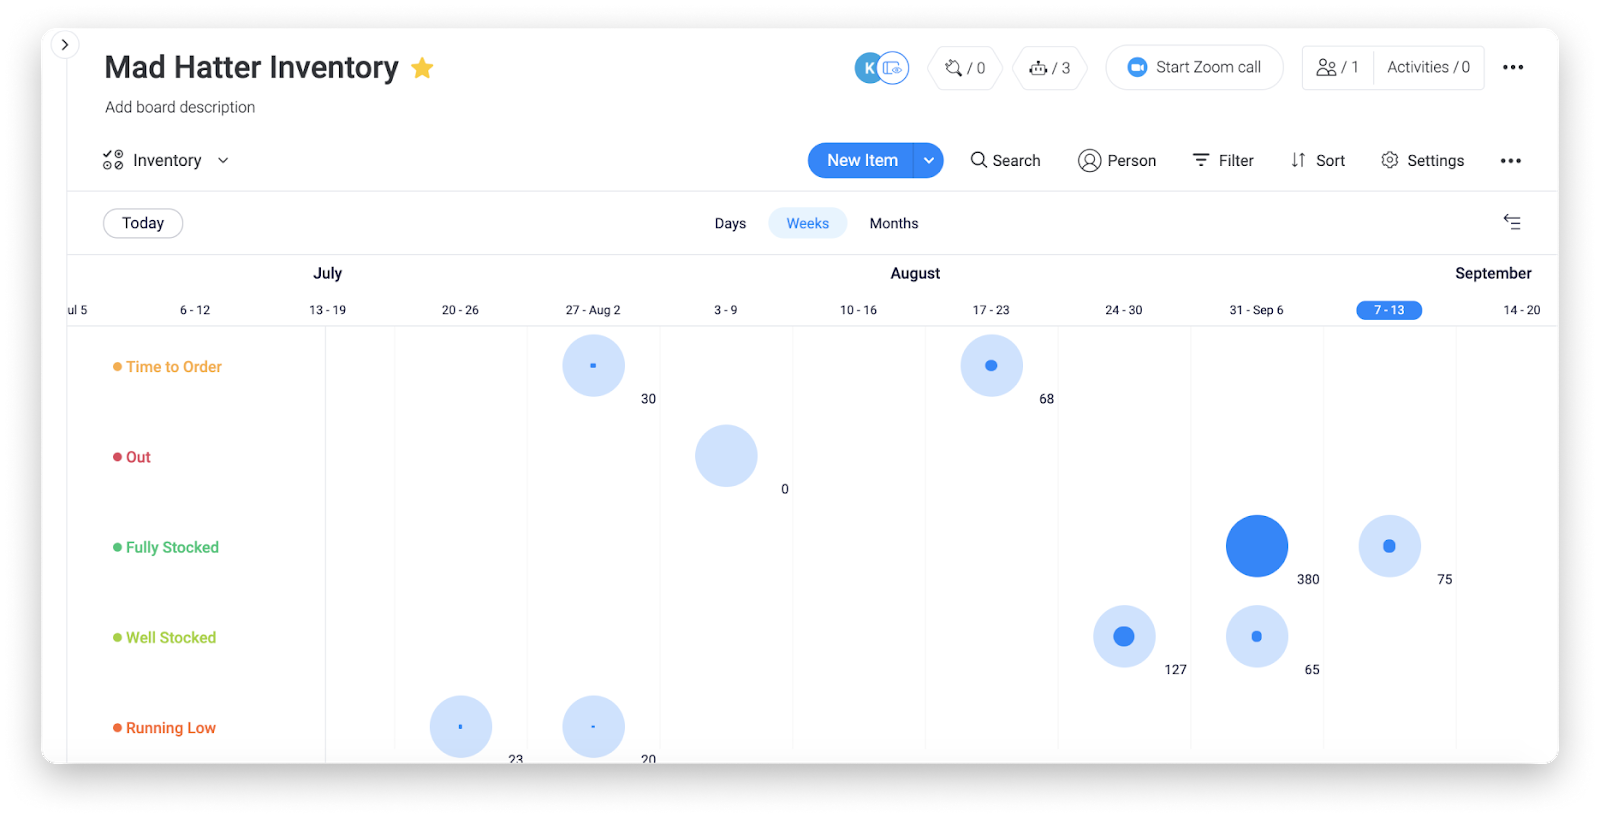Open the integrations counter / 0
This screenshot has width=1600, height=818.
point(966,68)
